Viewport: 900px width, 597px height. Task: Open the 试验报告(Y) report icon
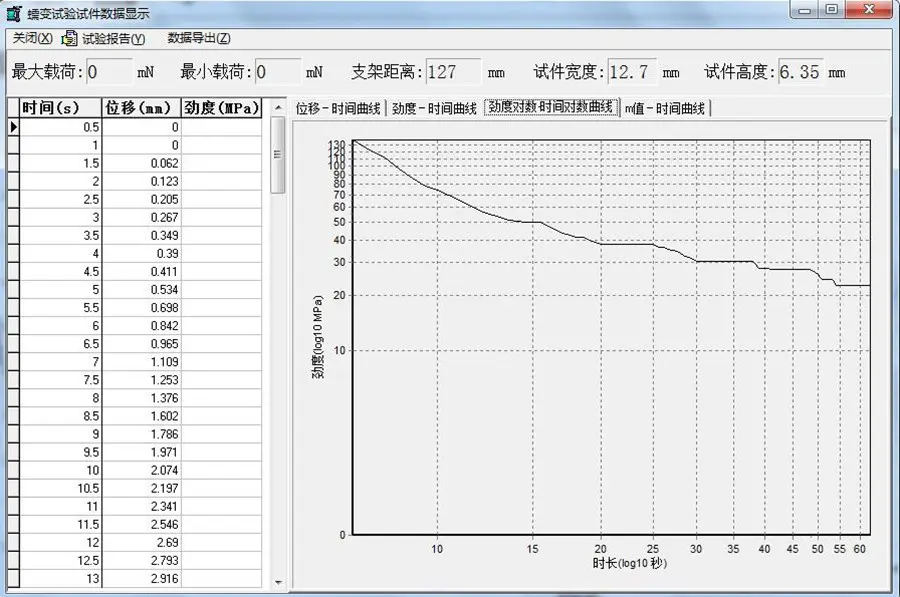point(69,39)
